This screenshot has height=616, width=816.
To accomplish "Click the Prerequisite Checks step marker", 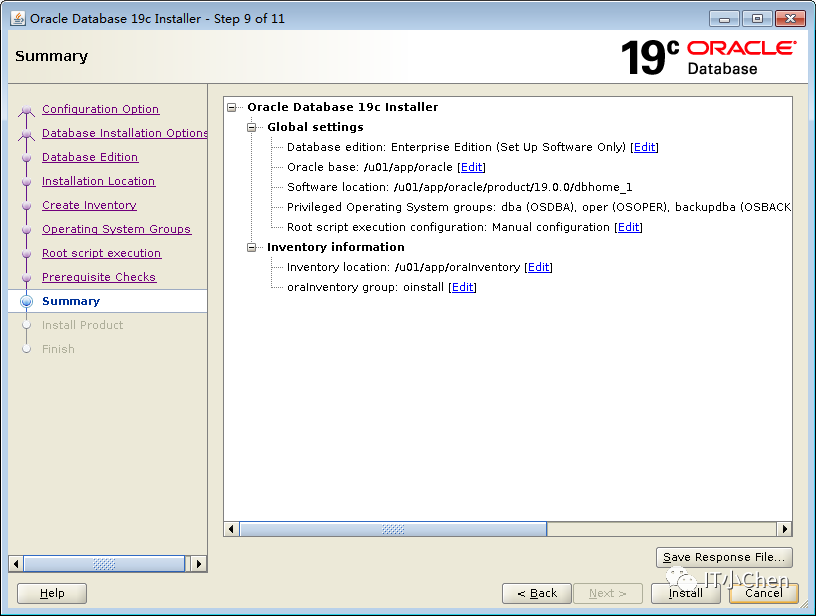I will point(27,277).
